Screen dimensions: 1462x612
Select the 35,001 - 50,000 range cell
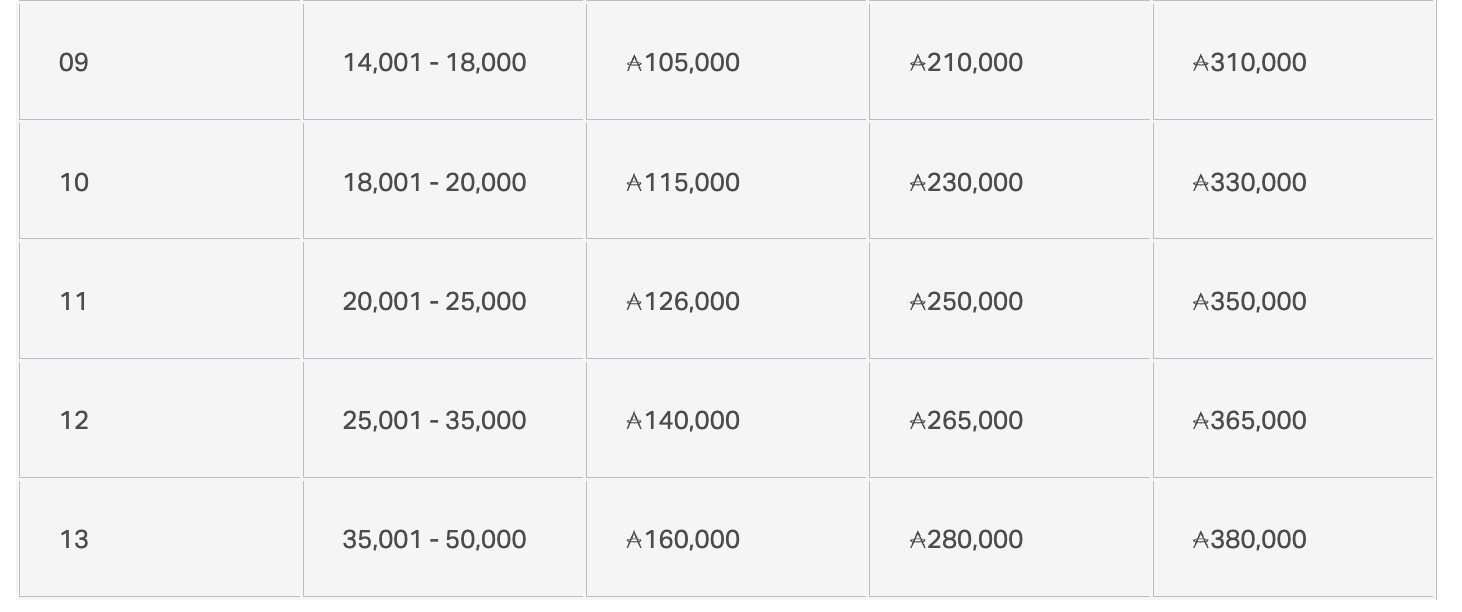coord(434,539)
